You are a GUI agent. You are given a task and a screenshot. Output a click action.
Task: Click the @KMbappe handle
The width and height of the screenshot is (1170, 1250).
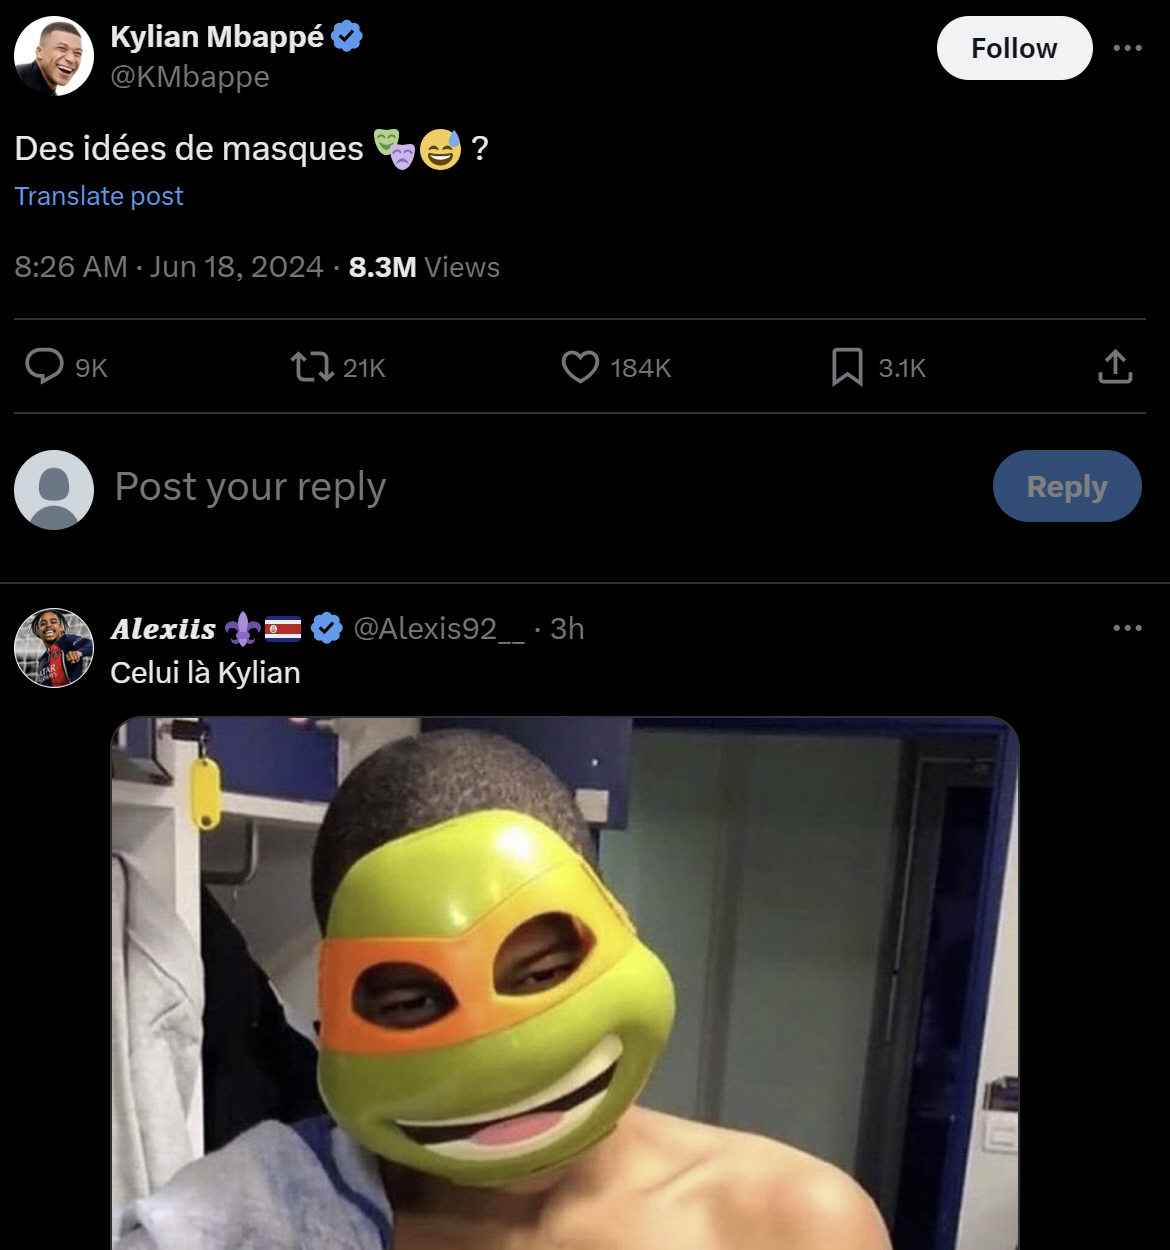point(190,77)
